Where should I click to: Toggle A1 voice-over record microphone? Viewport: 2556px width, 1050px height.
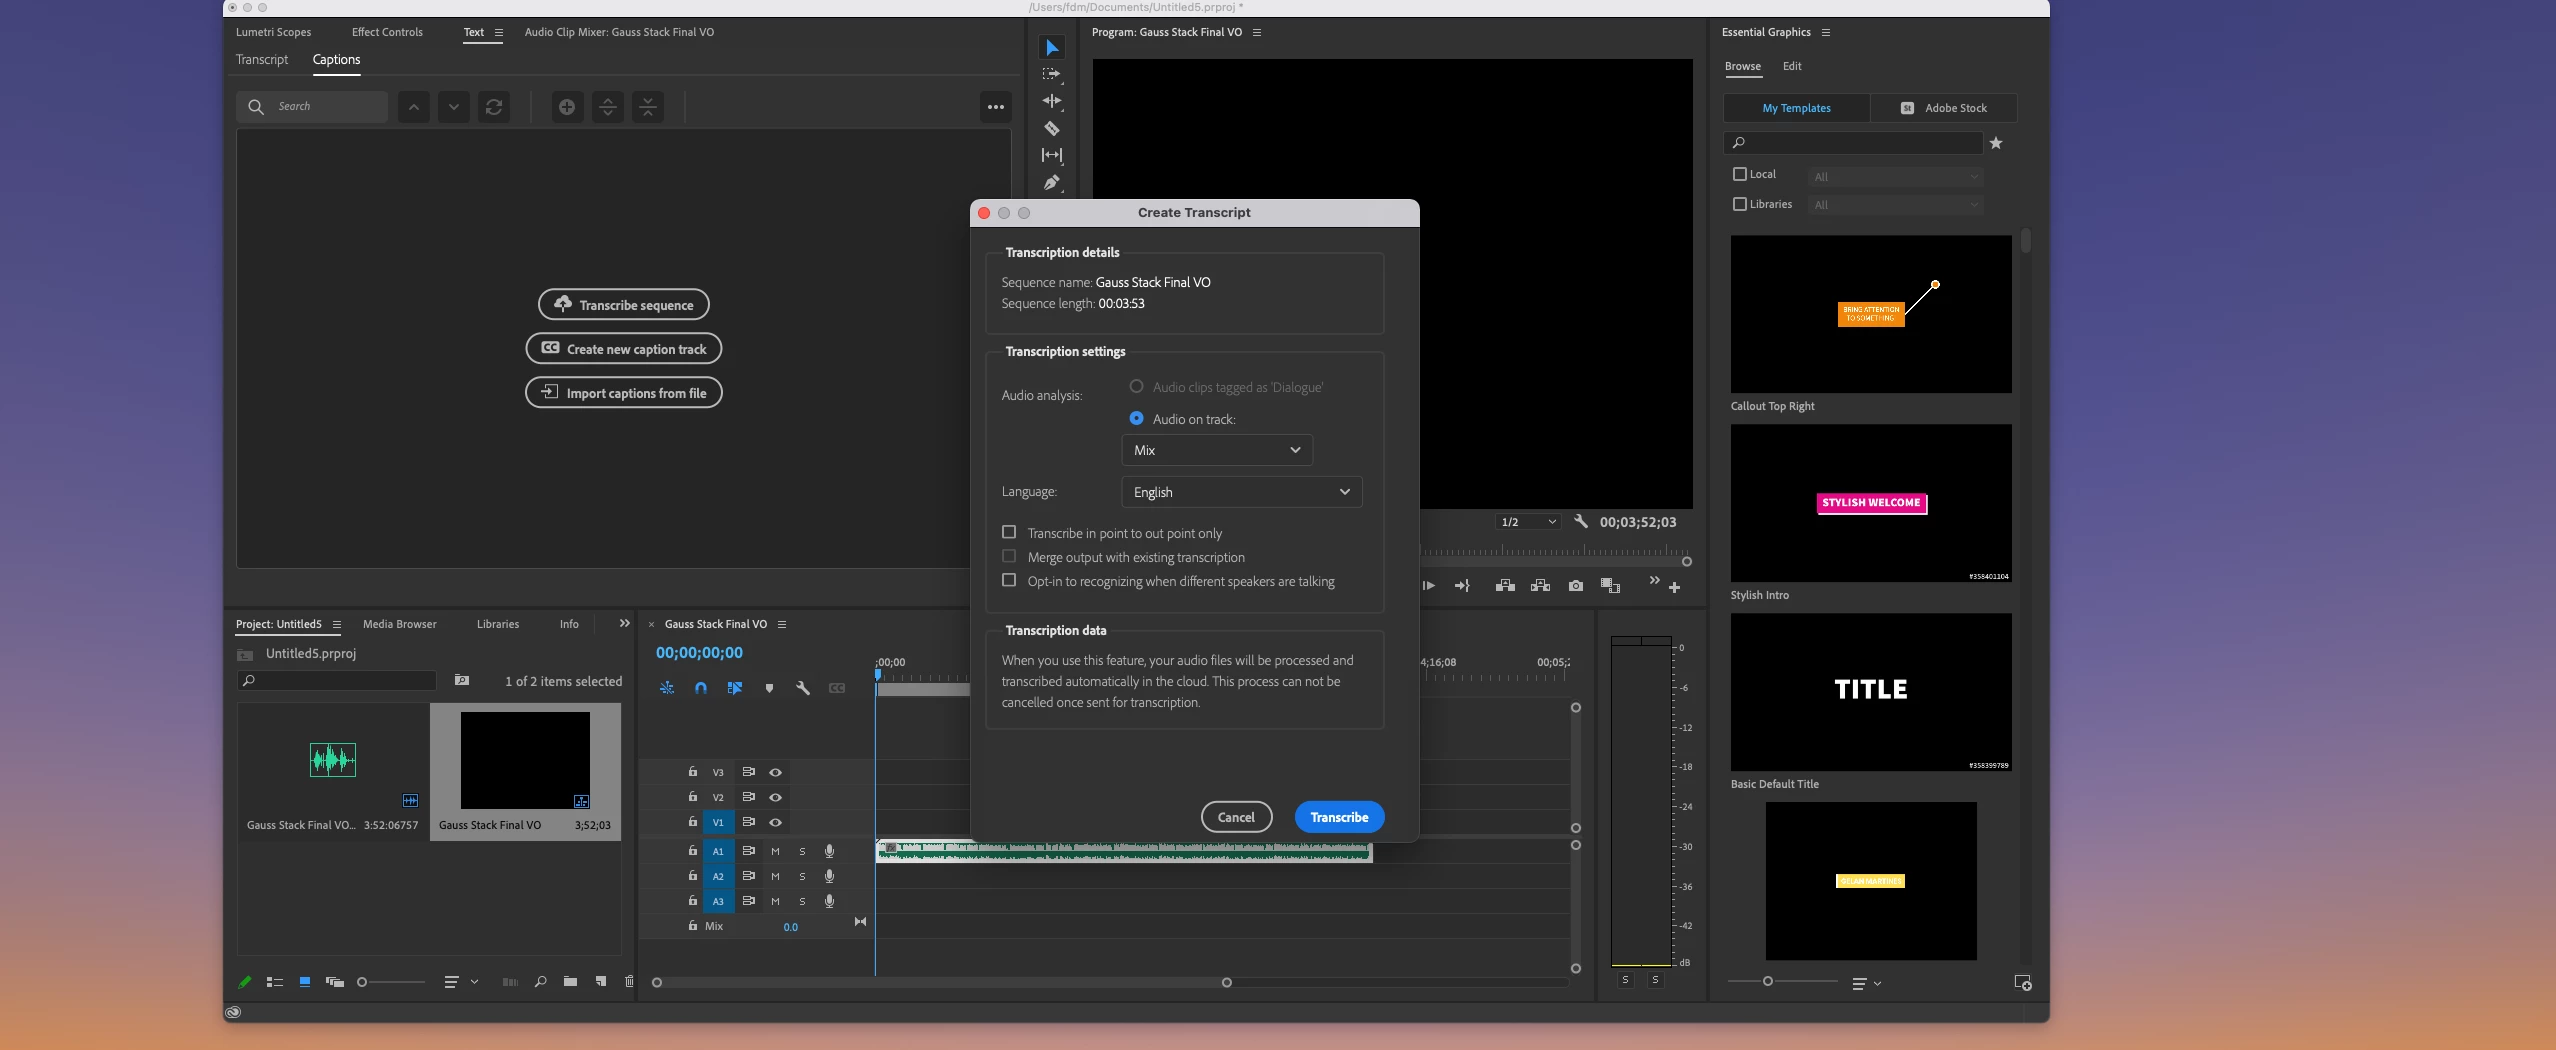click(829, 851)
